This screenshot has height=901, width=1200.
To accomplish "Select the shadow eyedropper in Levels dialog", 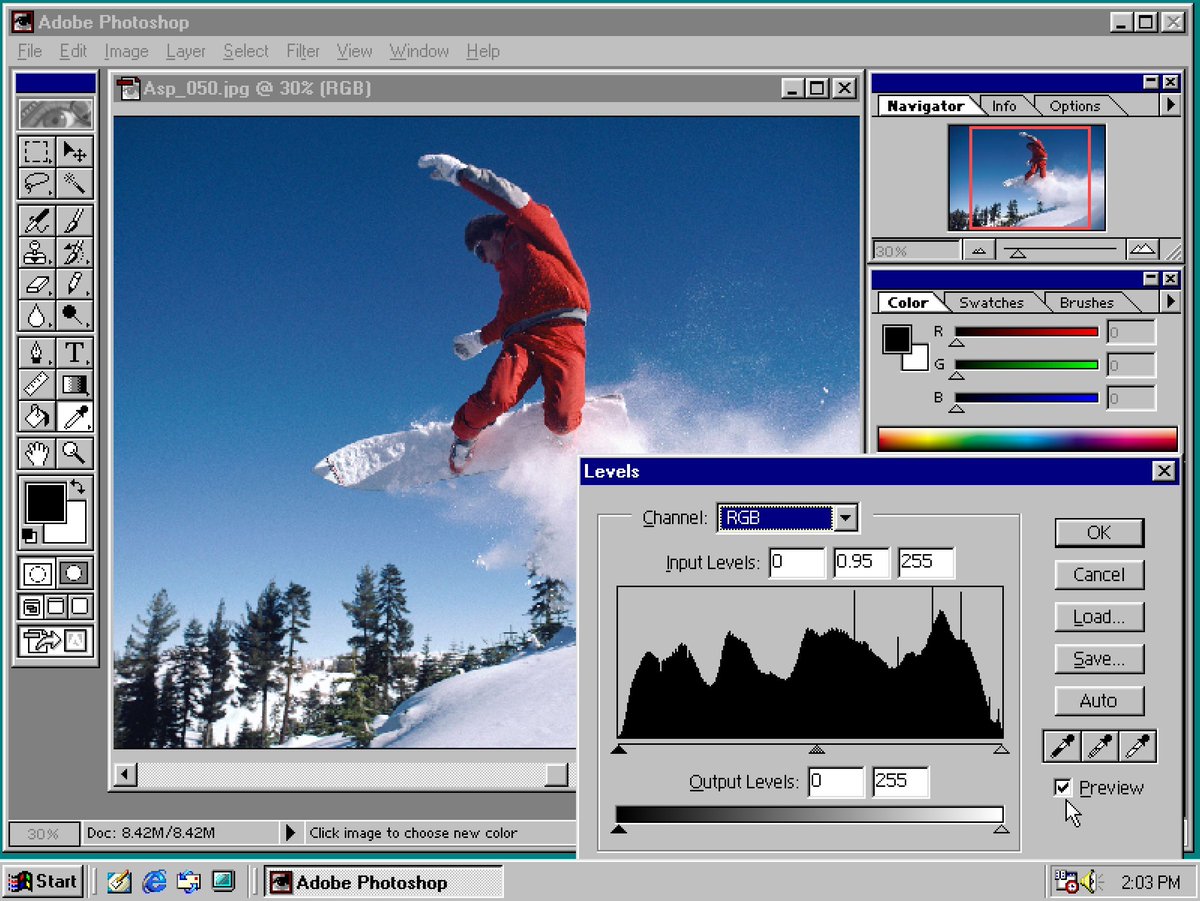I will click(1062, 745).
